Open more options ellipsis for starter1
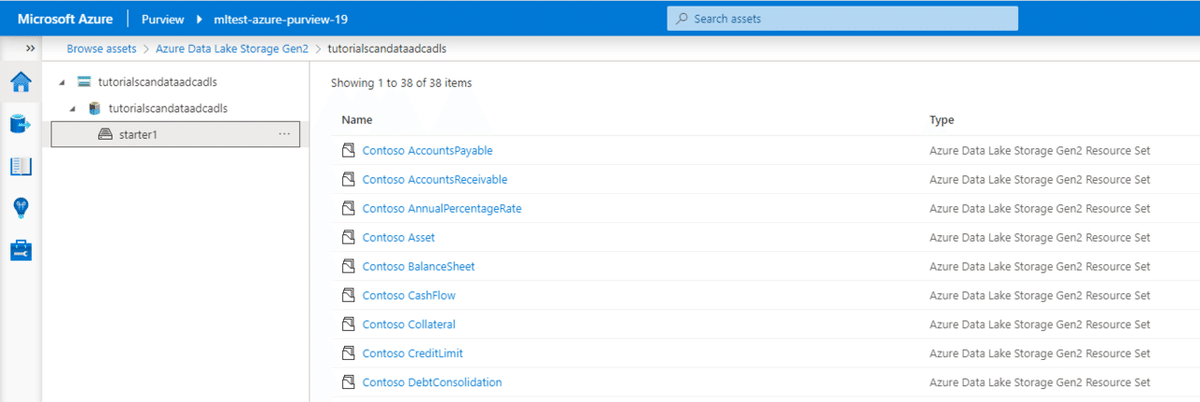Image resolution: width=1200 pixels, height=402 pixels. click(x=284, y=134)
